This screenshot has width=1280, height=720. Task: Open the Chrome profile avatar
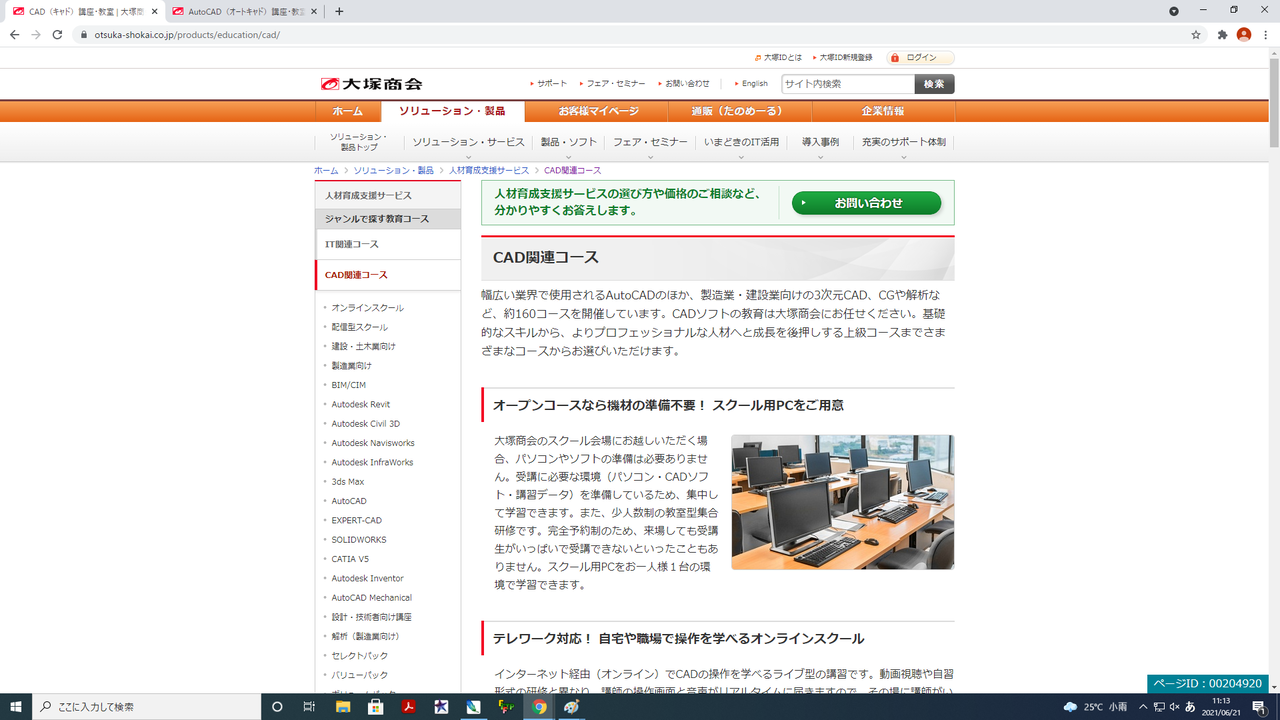pos(1244,34)
